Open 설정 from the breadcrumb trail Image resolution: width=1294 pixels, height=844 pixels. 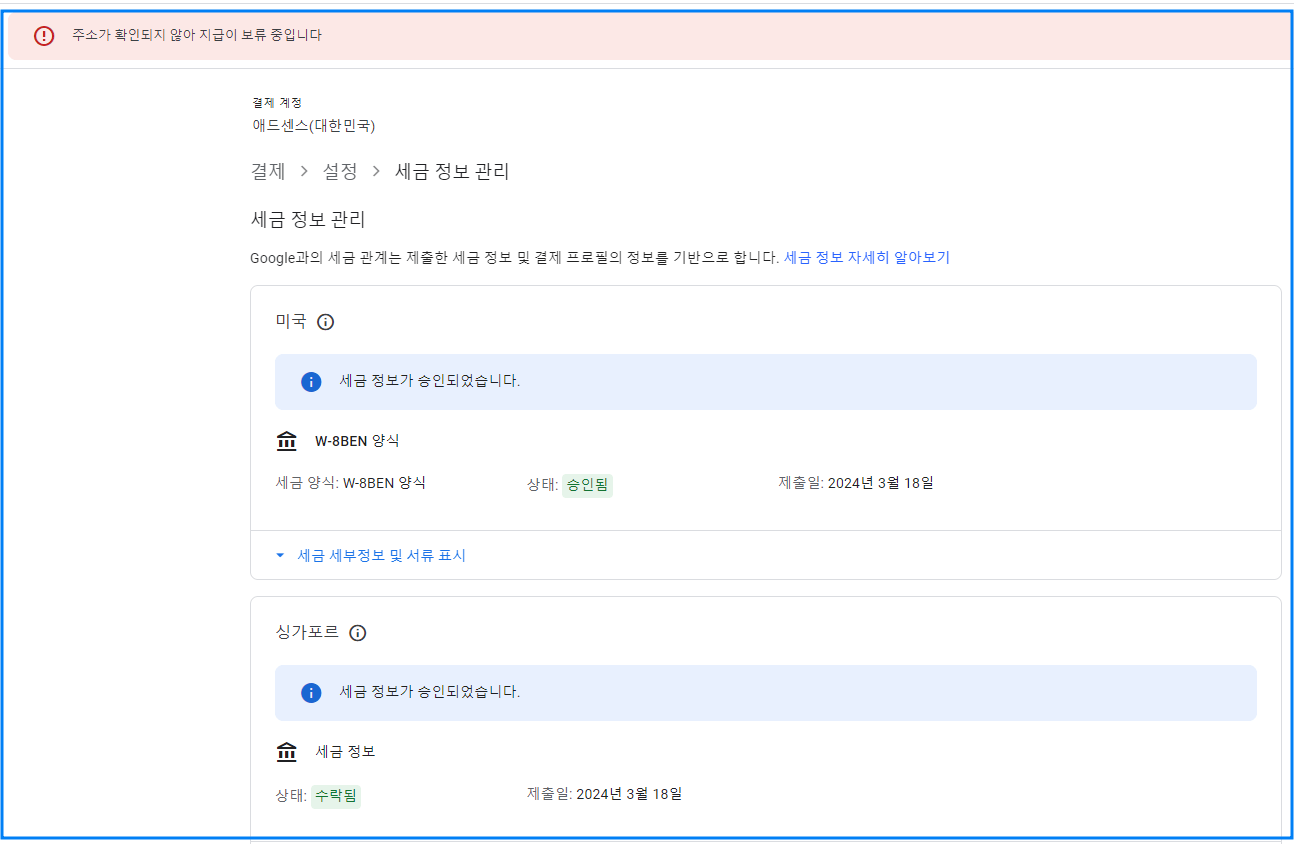pyautogui.click(x=339, y=171)
